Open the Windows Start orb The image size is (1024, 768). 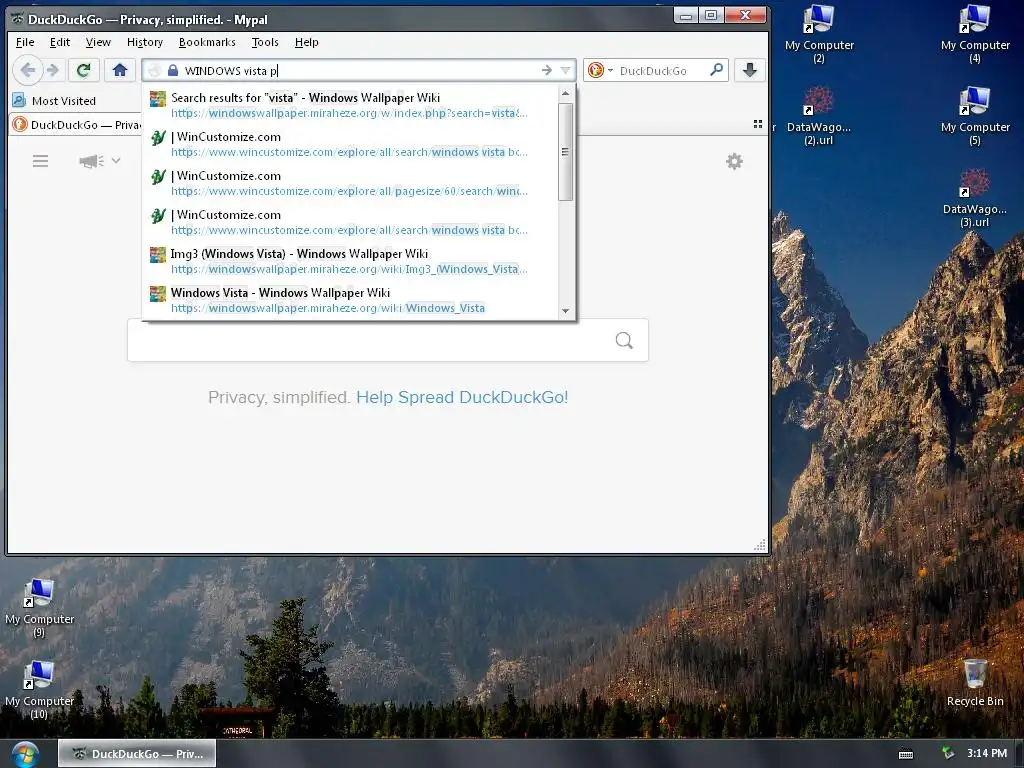(x=25, y=754)
